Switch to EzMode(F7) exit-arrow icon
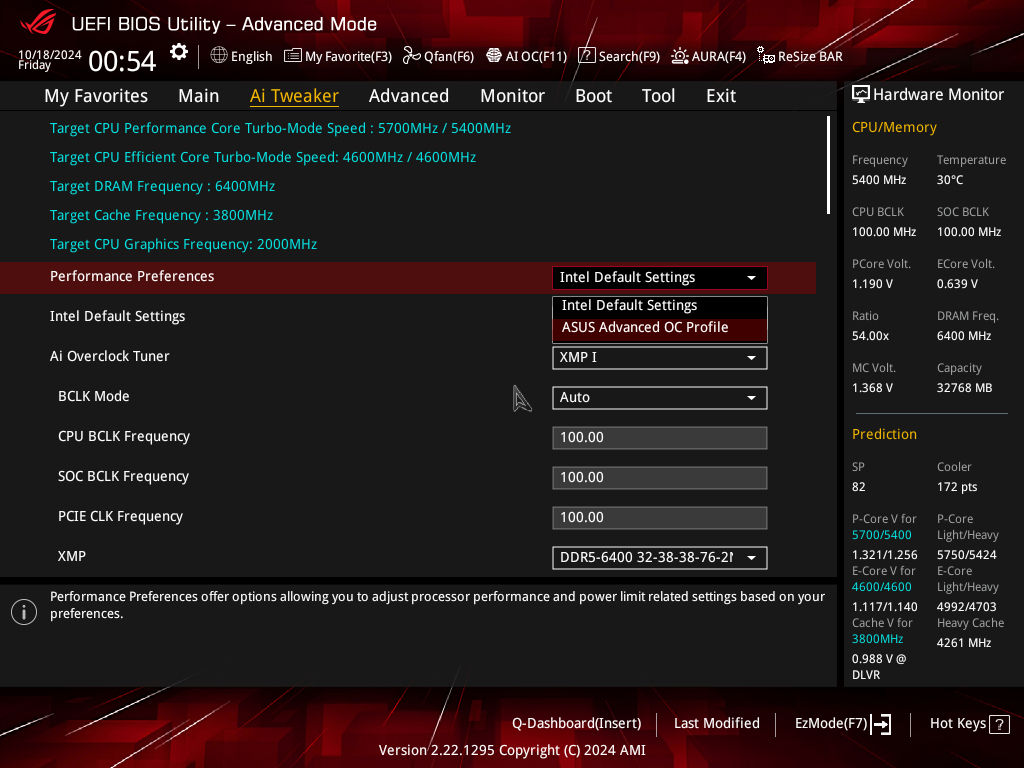Viewport: 1024px width, 768px height. point(881,724)
